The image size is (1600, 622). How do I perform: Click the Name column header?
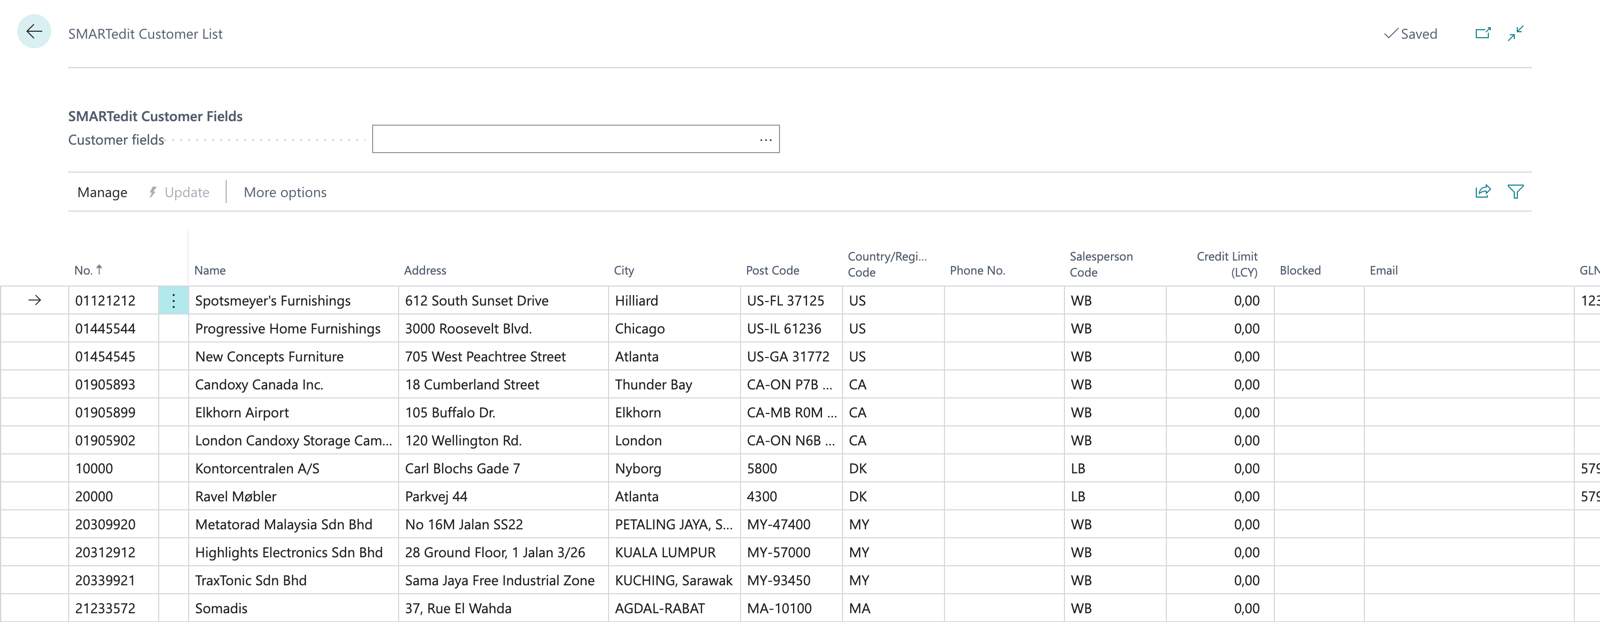pyautogui.click(x=210, y=270)
